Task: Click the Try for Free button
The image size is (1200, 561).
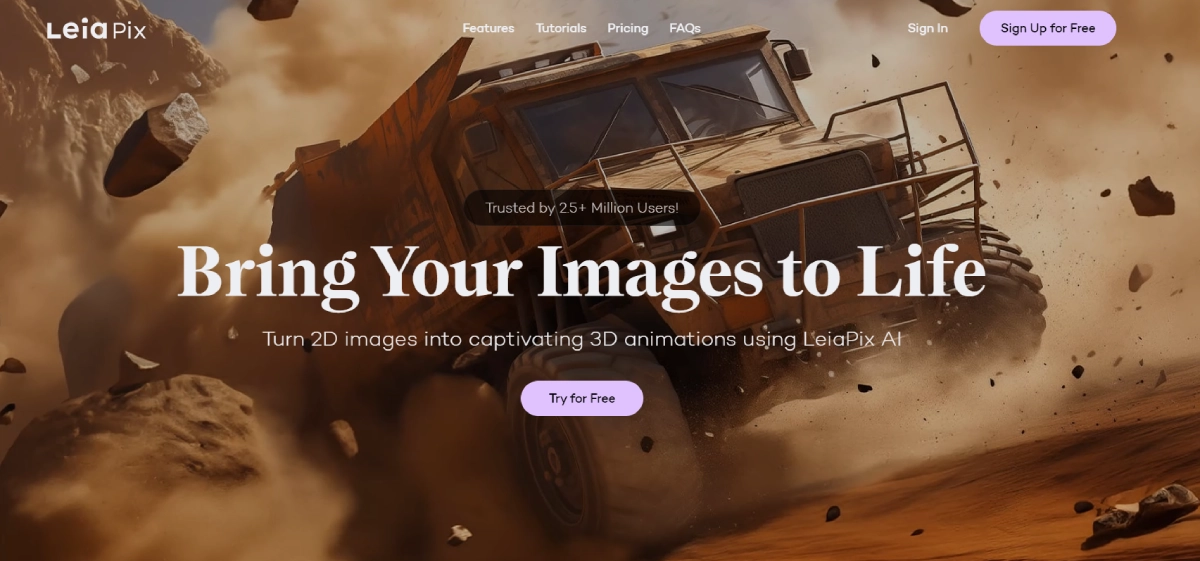Action: (581, 398)
